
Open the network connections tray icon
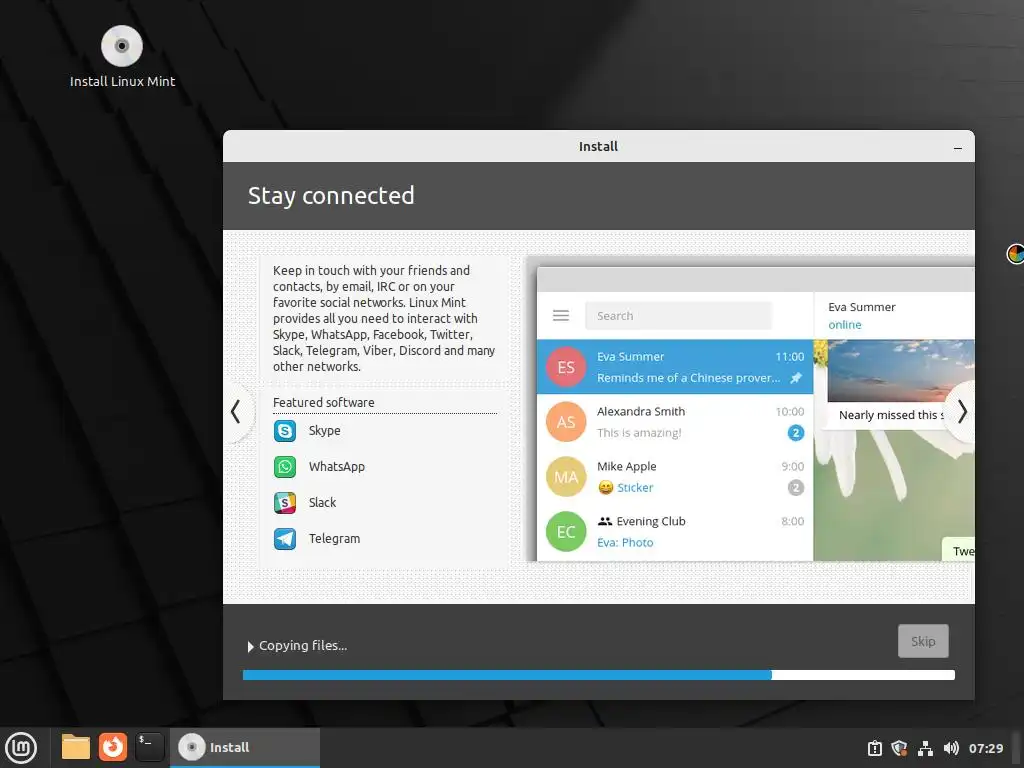[925, 748]
